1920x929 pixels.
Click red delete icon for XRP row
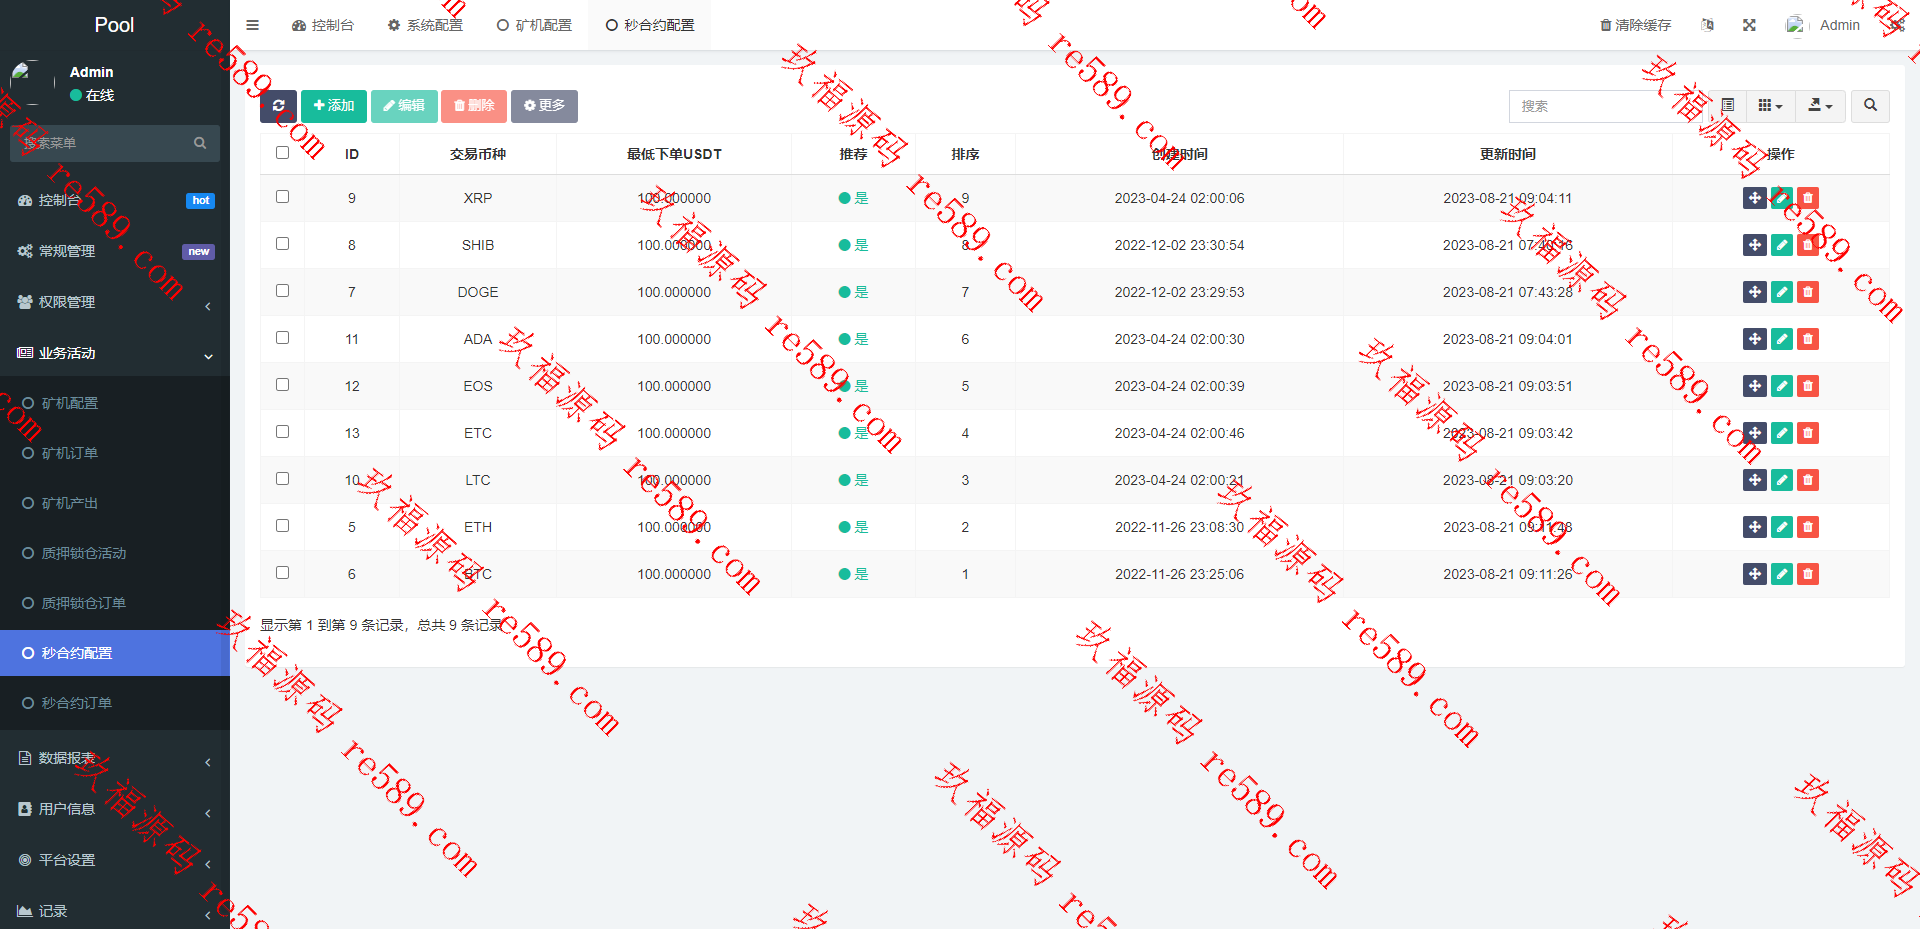coord(1807,198)
